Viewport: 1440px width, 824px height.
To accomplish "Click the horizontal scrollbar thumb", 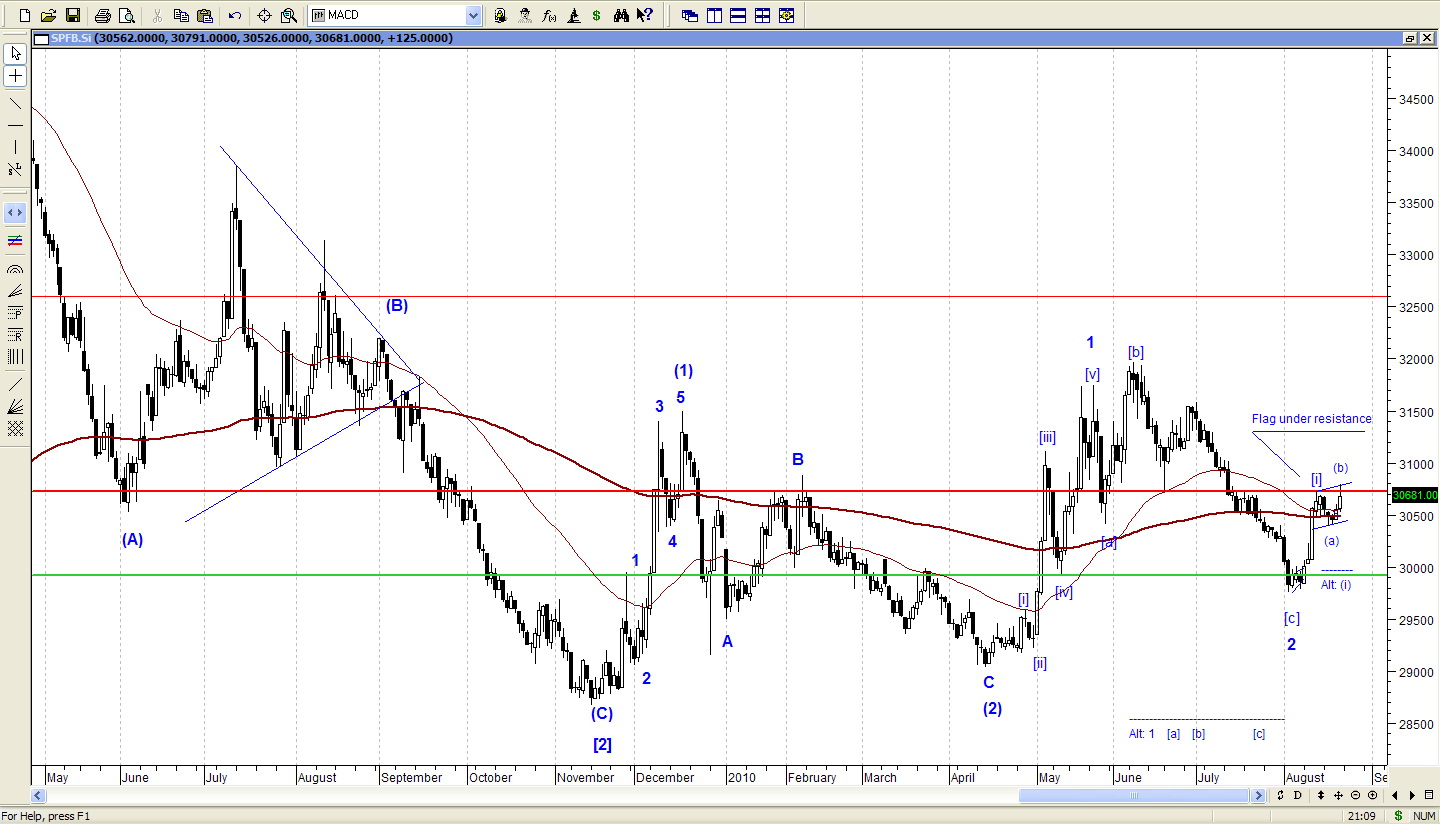I will [1134, 795].
